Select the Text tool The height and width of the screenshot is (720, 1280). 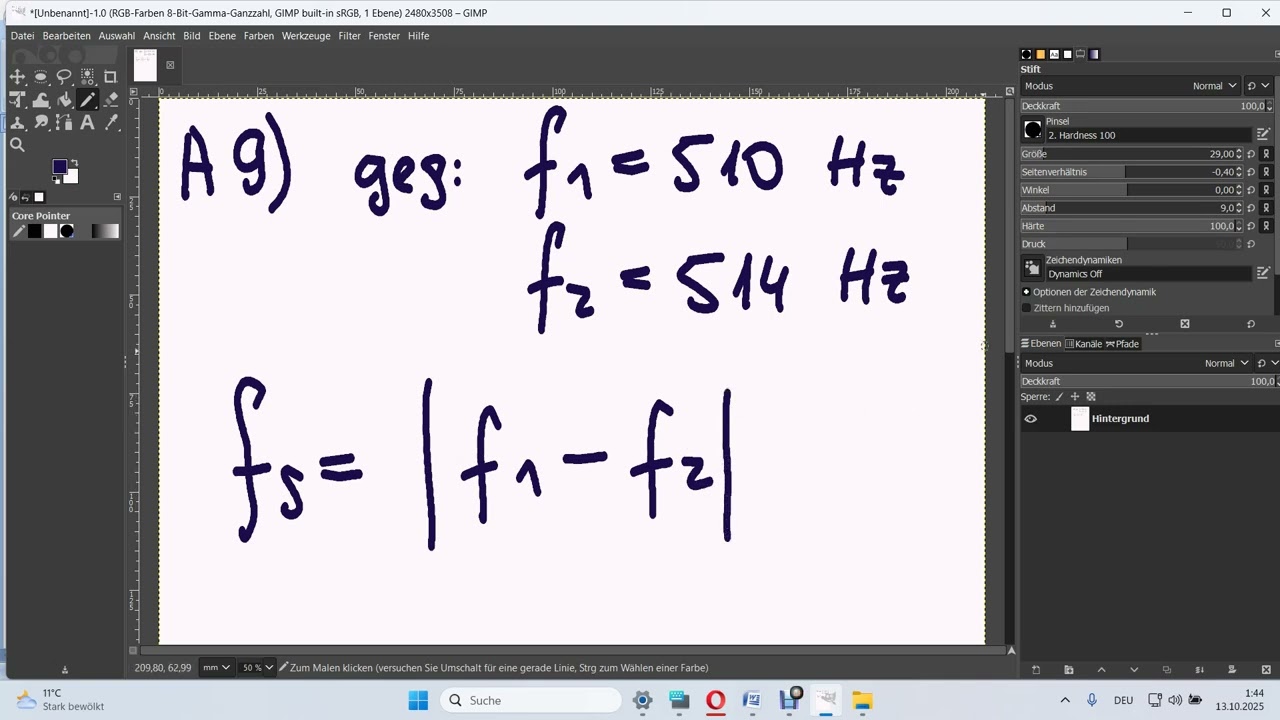point(88,122)
